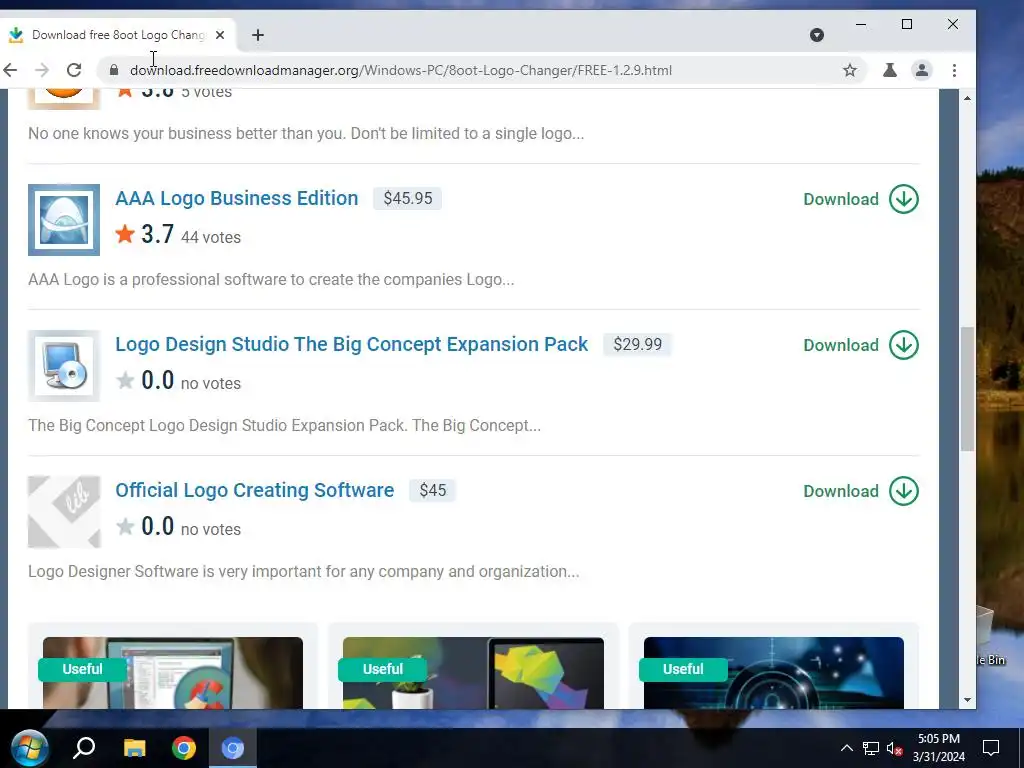This screenshot has width=1024, height=768.
Task: Click the muted volume tray icon
Action: click(895, 748)
